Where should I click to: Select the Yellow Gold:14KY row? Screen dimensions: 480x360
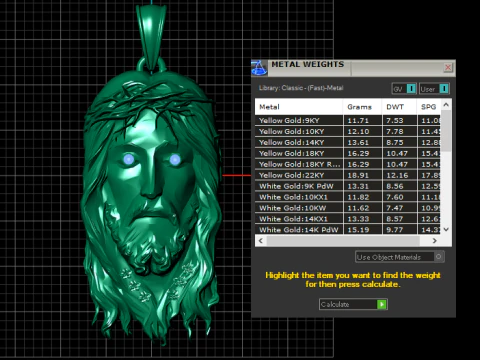point(348,142)
